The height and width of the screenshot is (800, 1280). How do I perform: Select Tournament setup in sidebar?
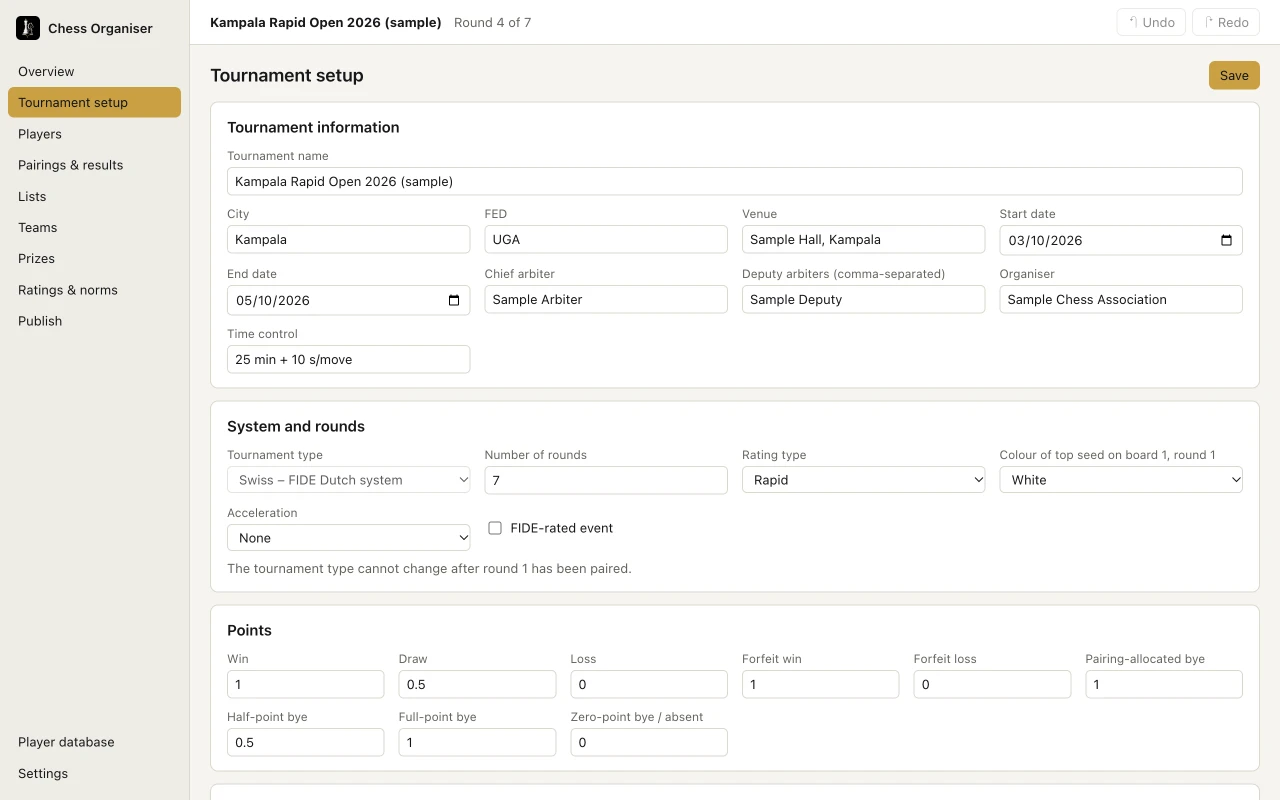coord(94,103)
